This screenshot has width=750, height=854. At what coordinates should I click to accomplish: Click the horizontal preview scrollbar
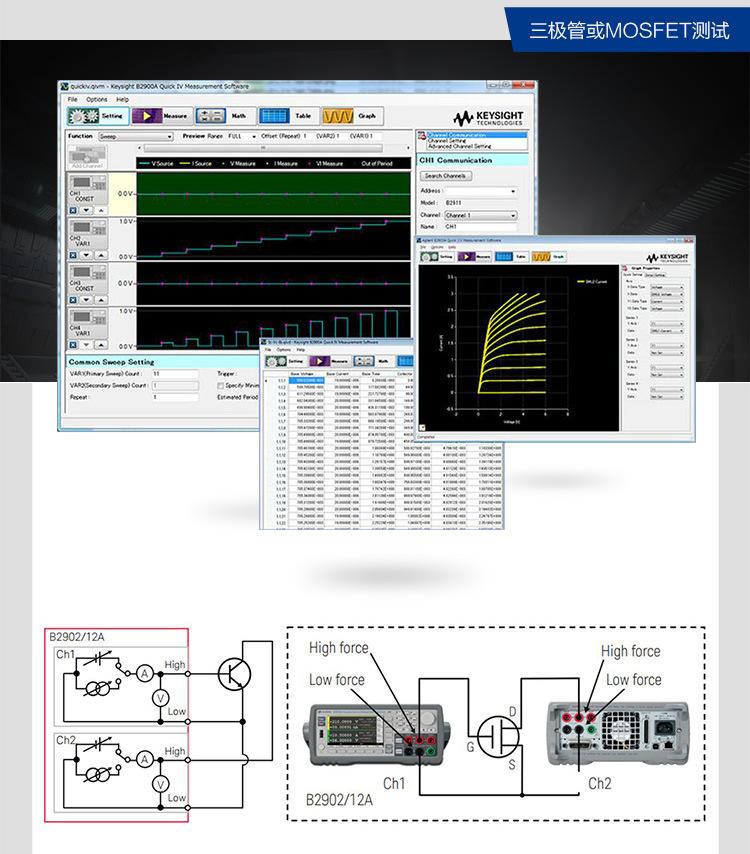pyautogui.click(x=265, y=147)
